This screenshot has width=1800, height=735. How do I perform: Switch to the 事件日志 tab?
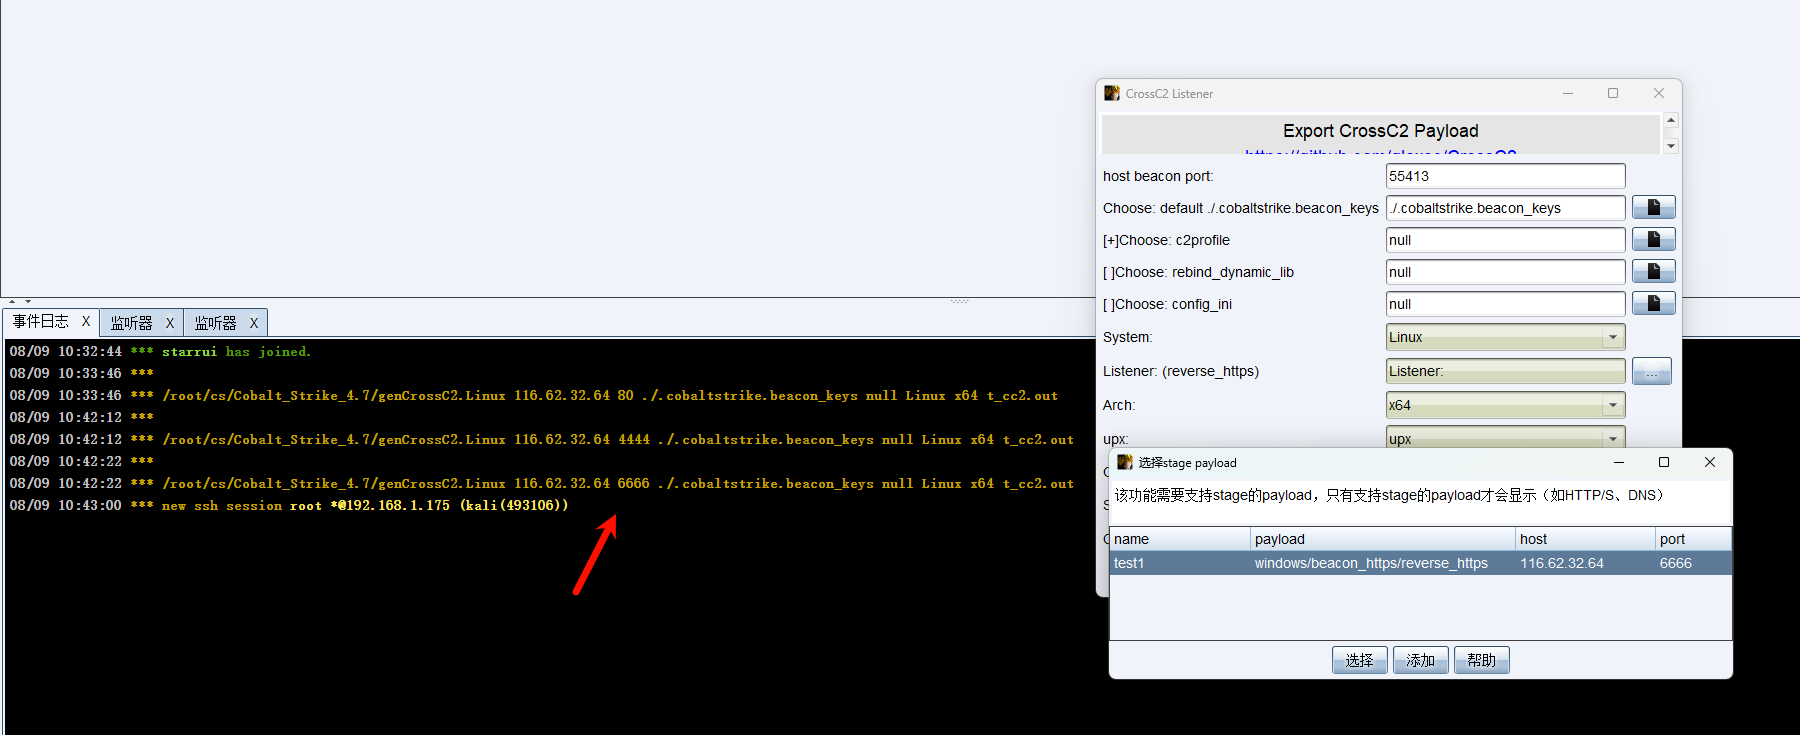pyautogui.click(x=41, y=322)
